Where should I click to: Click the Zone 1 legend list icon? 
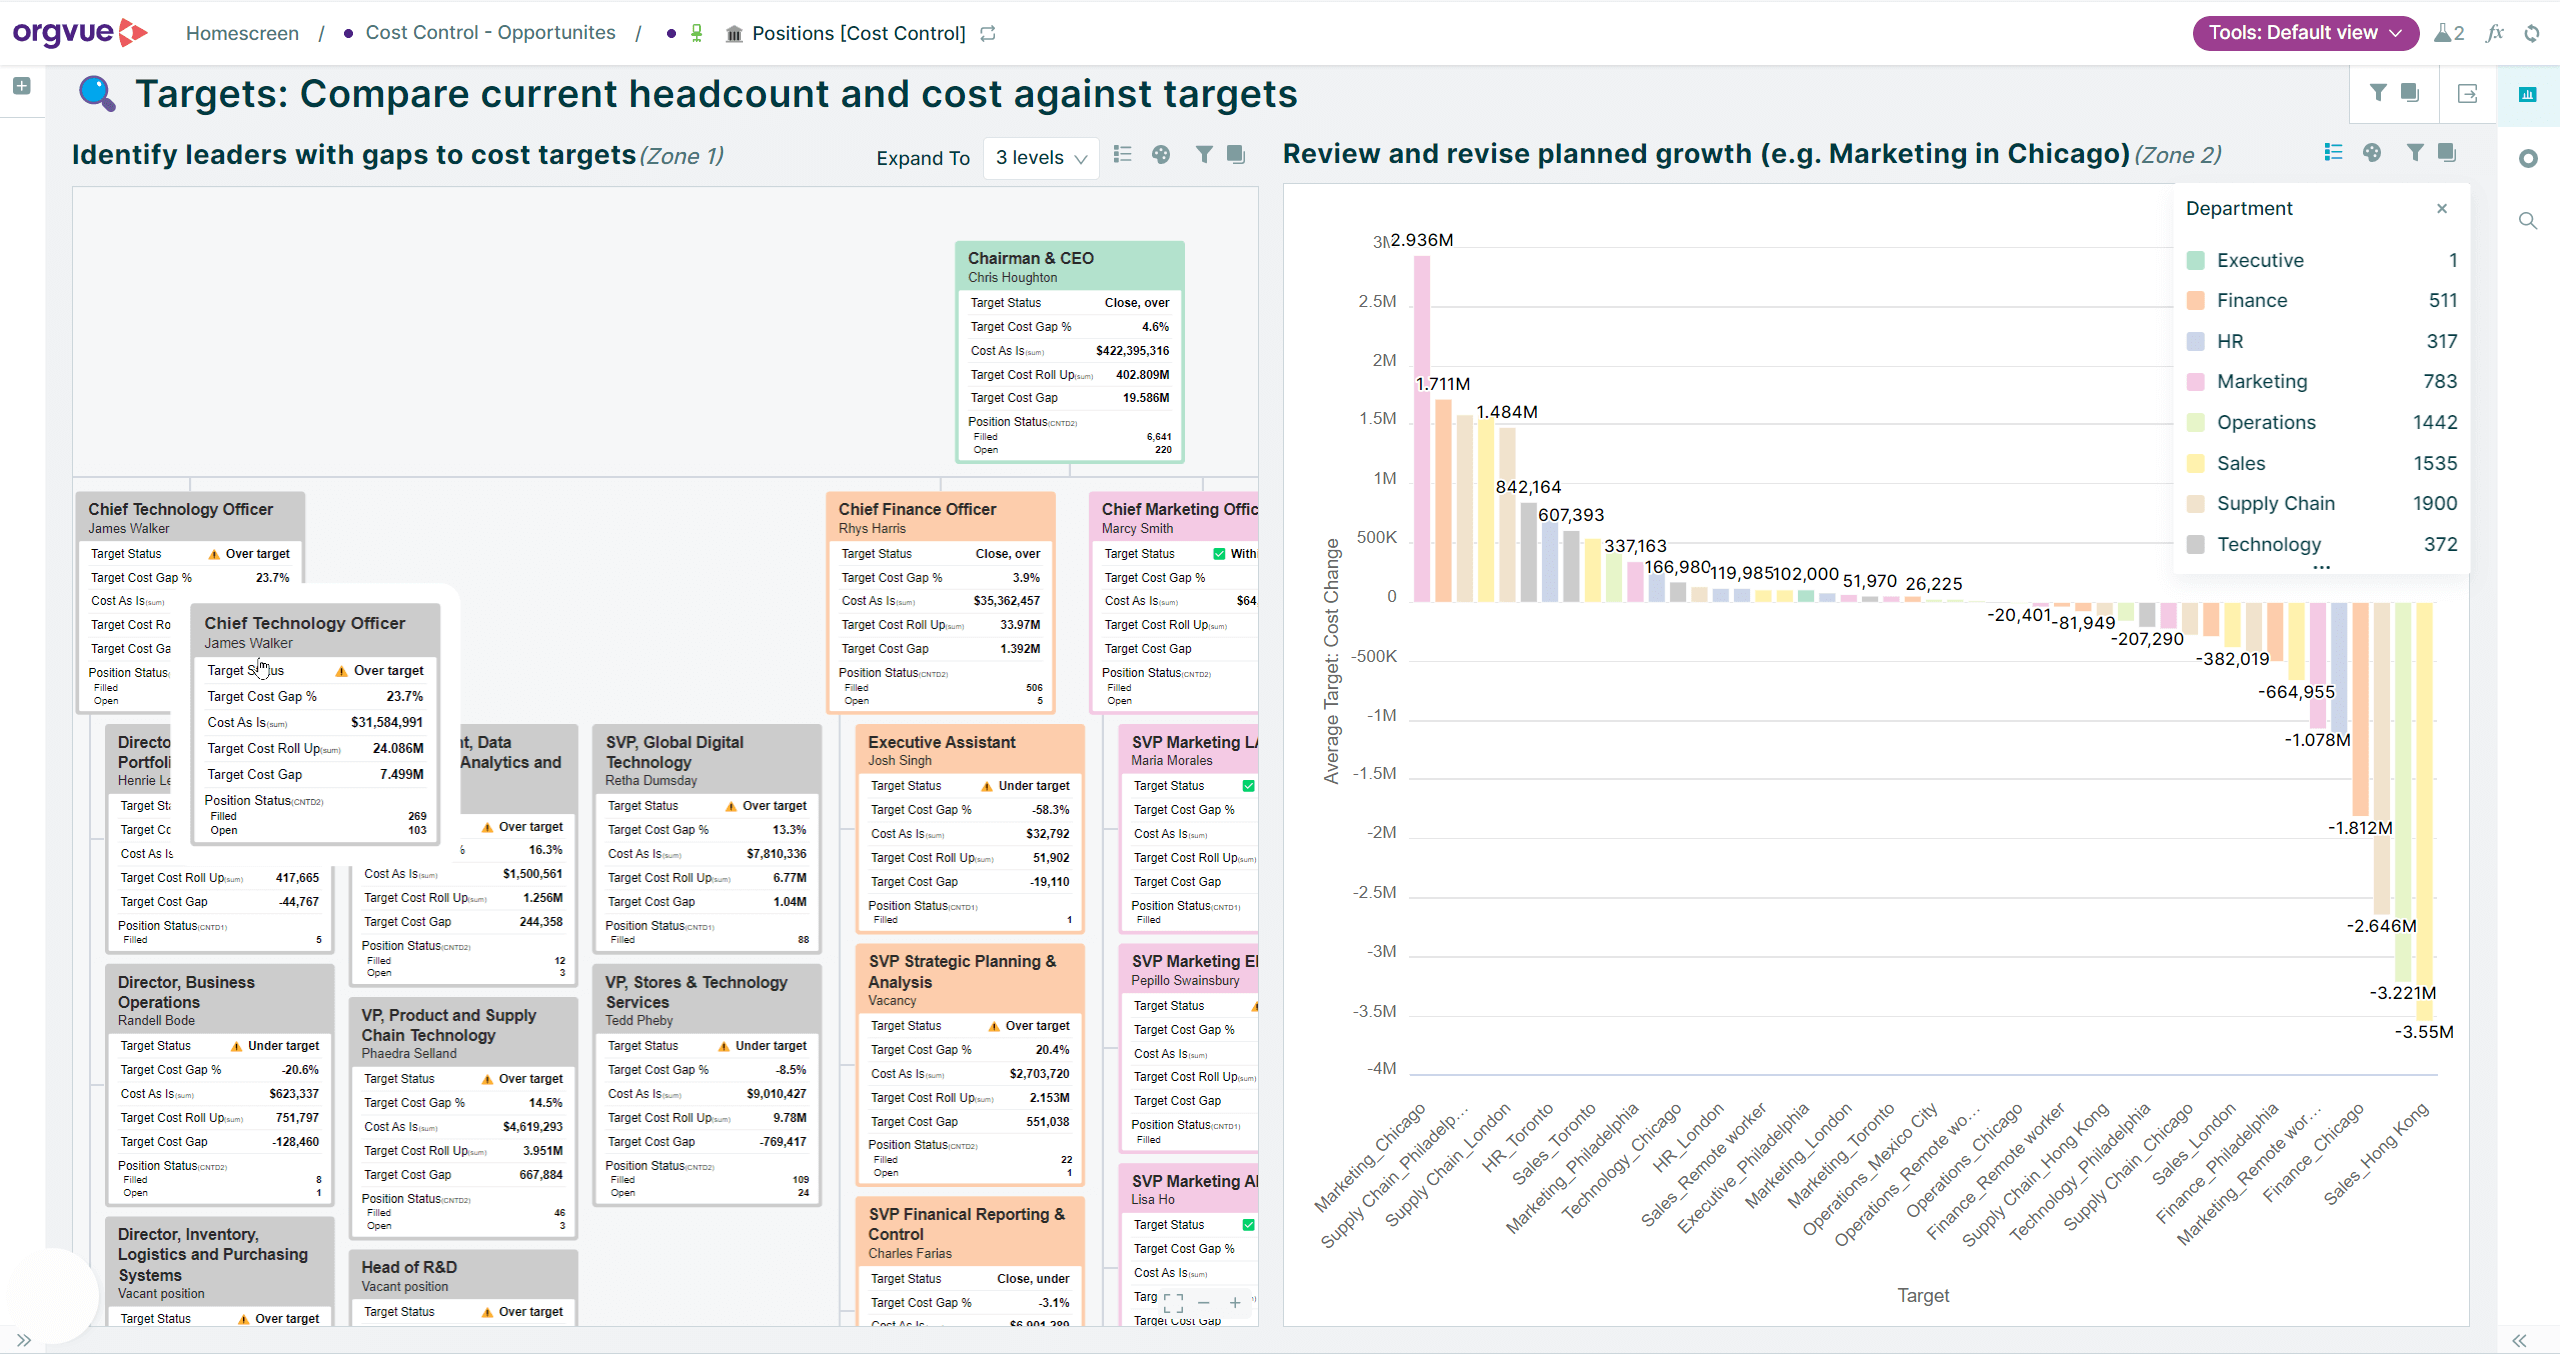coord(1123,154)
